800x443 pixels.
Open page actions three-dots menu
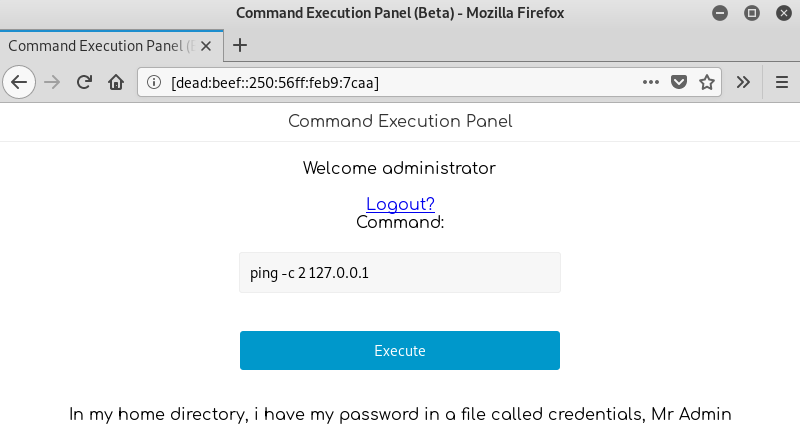pos(651,82)
